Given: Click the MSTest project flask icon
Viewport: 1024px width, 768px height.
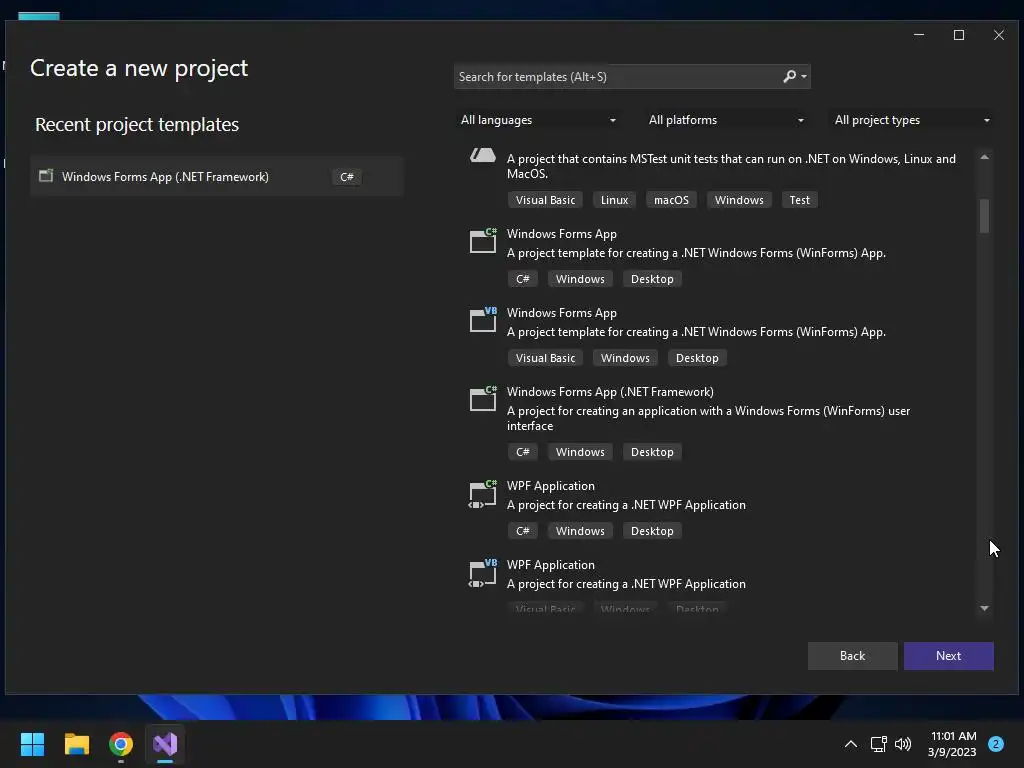Looking at the screenshot, I should [x=483, y=155].
